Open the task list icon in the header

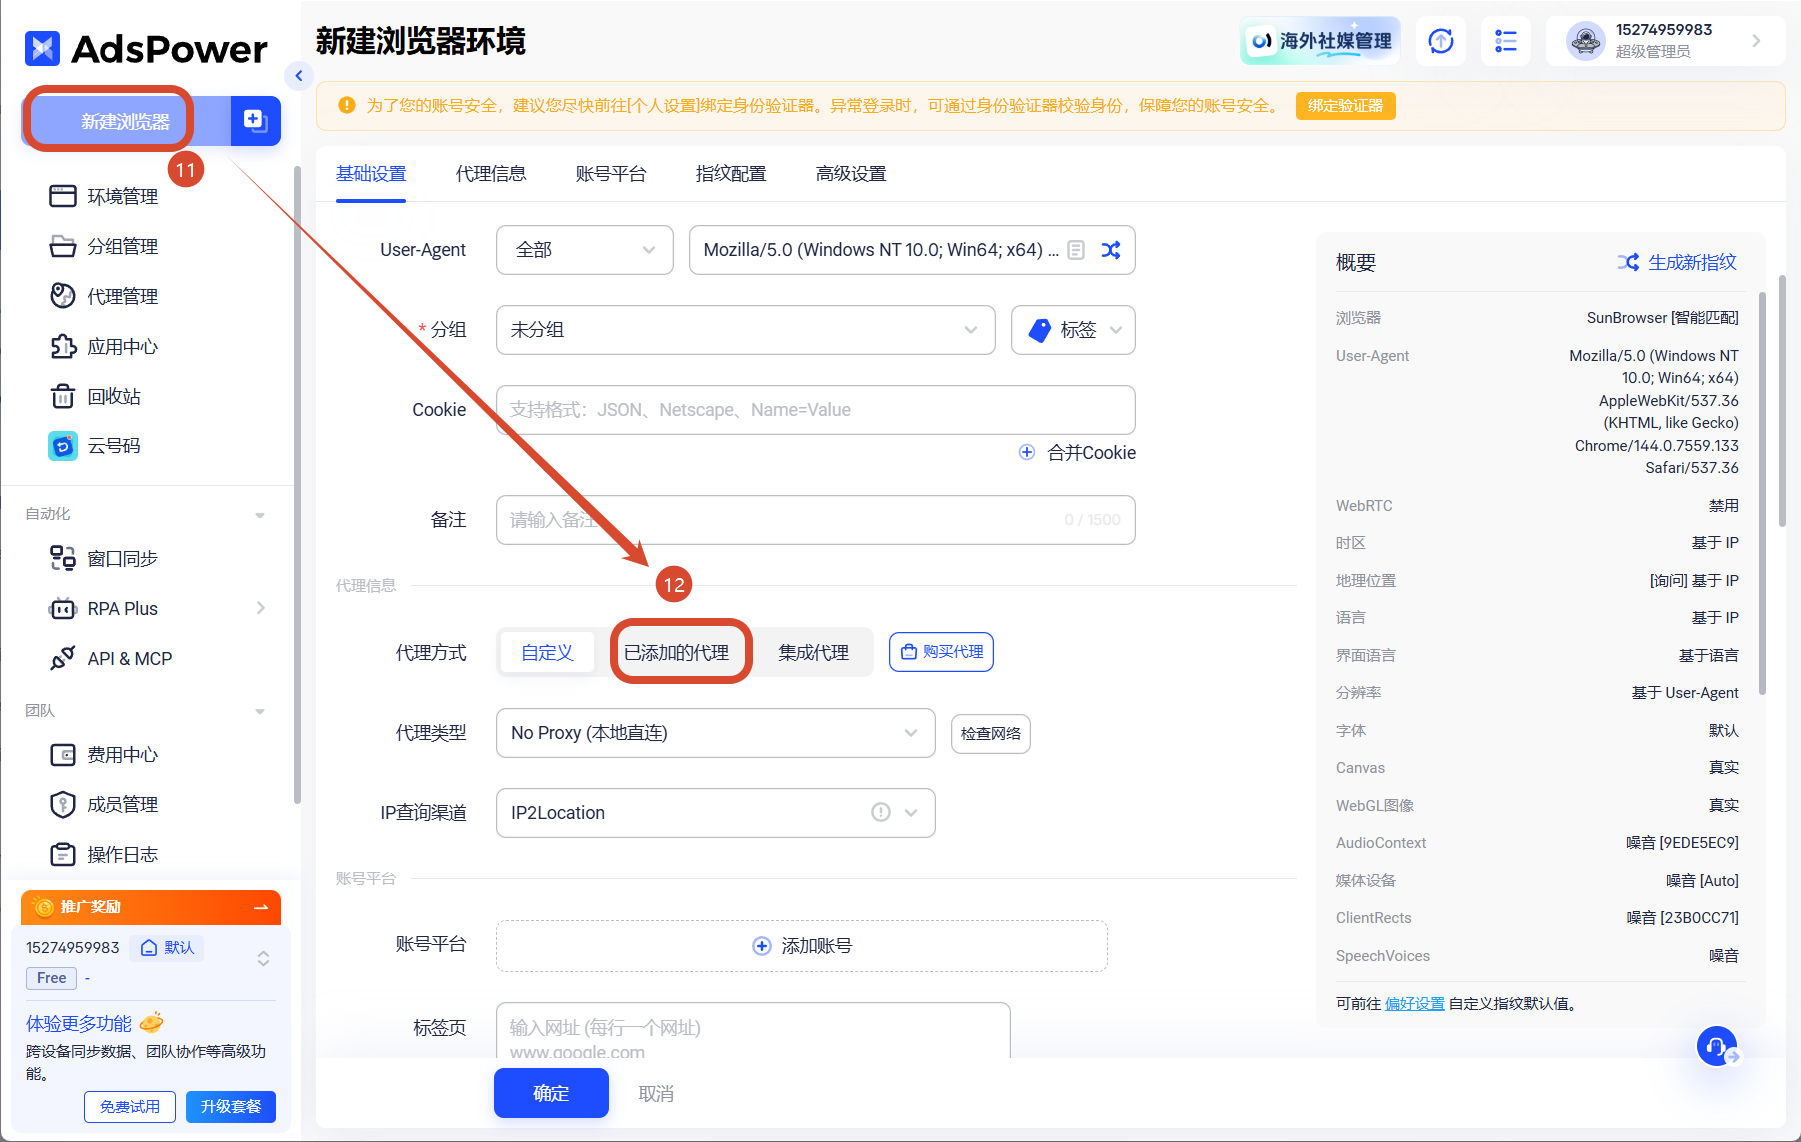pos(1506,41)
